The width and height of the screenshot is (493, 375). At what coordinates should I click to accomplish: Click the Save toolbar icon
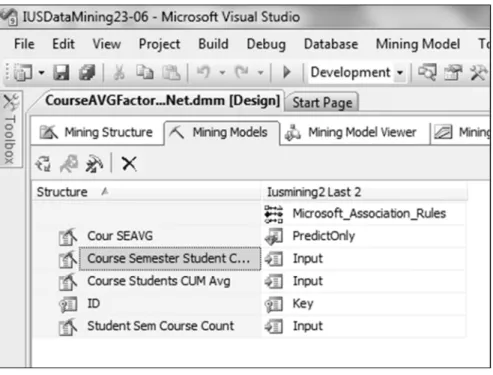click(x=61, y=72)
